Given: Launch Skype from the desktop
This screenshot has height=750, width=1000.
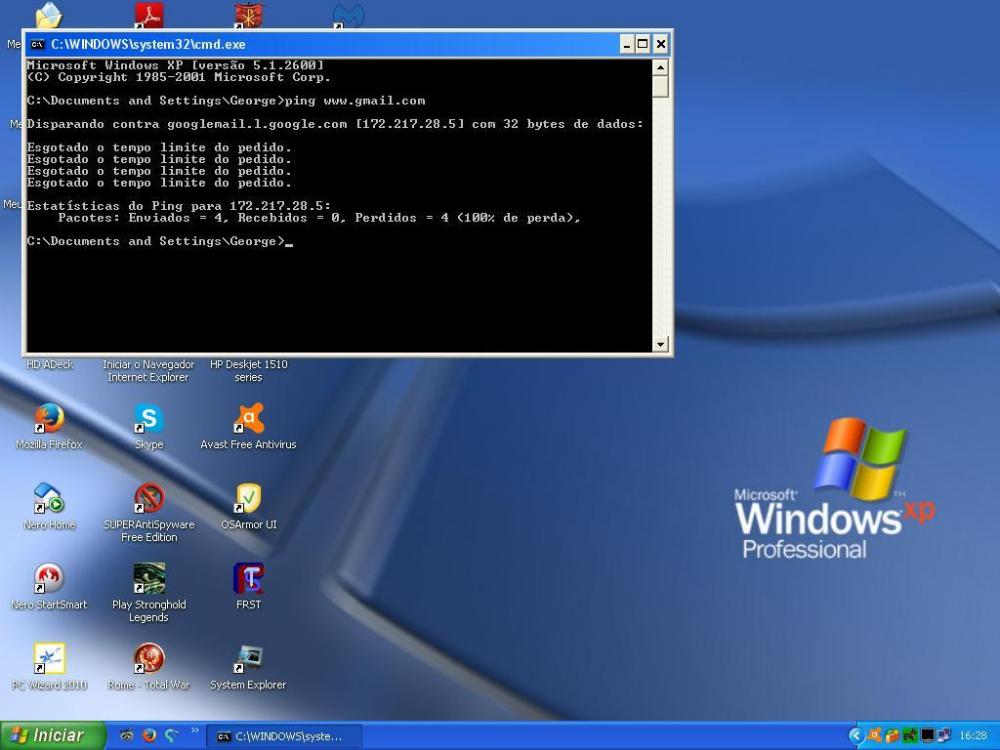Looking at the screenshot, I should [149, 419].
